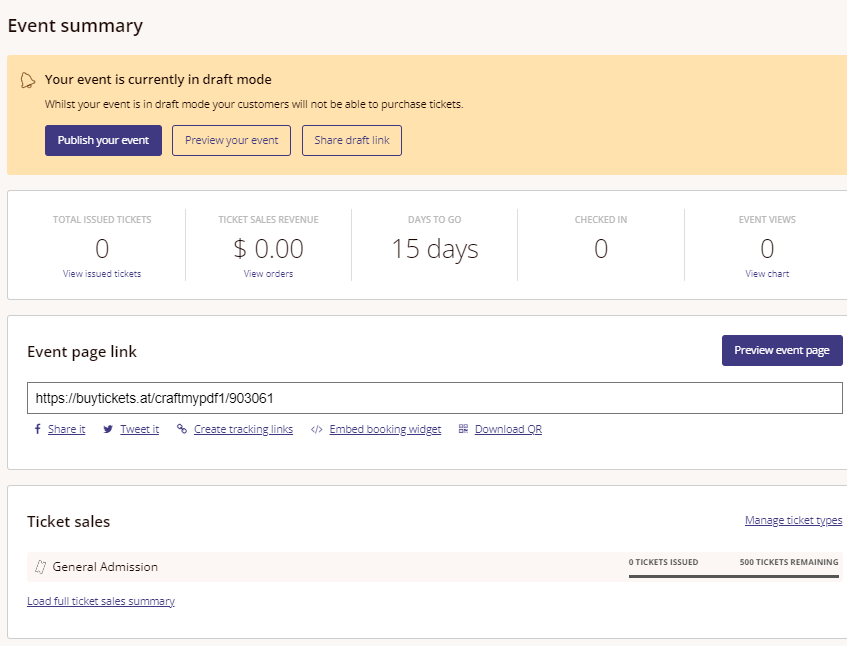Click the QR code icon

click(463, 429)
